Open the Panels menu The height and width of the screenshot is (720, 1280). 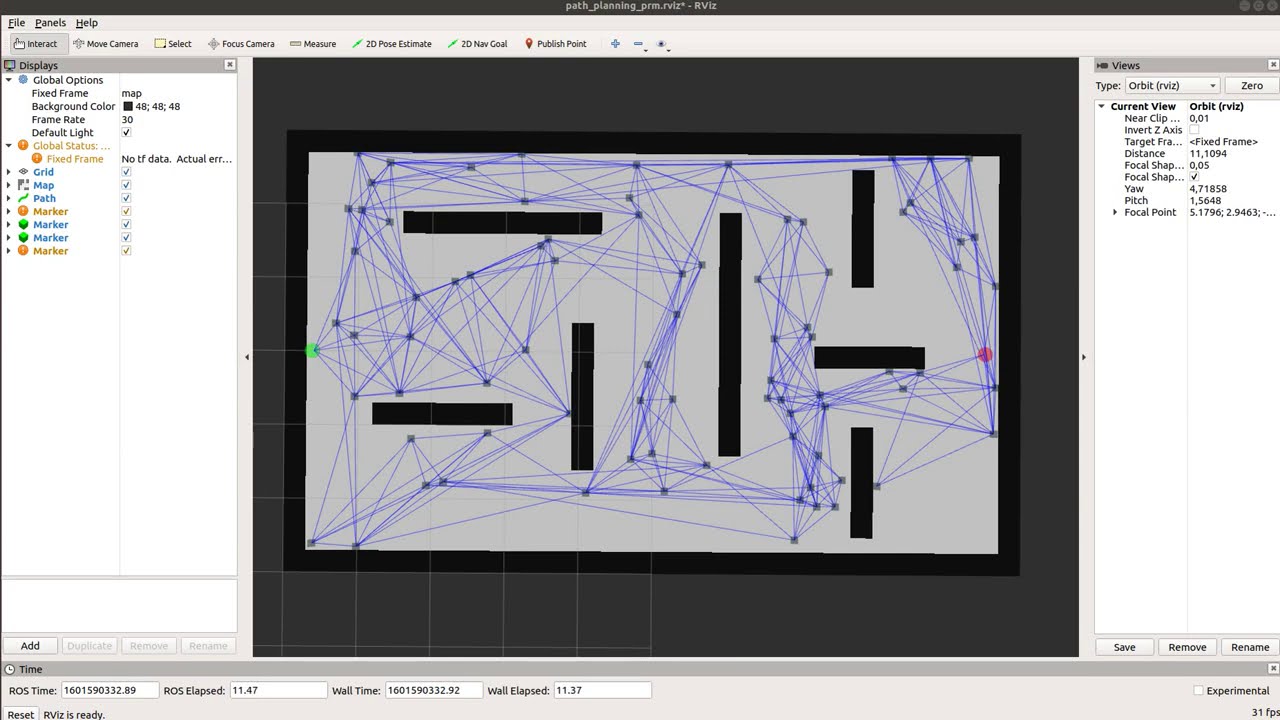(x=50, y=22)
